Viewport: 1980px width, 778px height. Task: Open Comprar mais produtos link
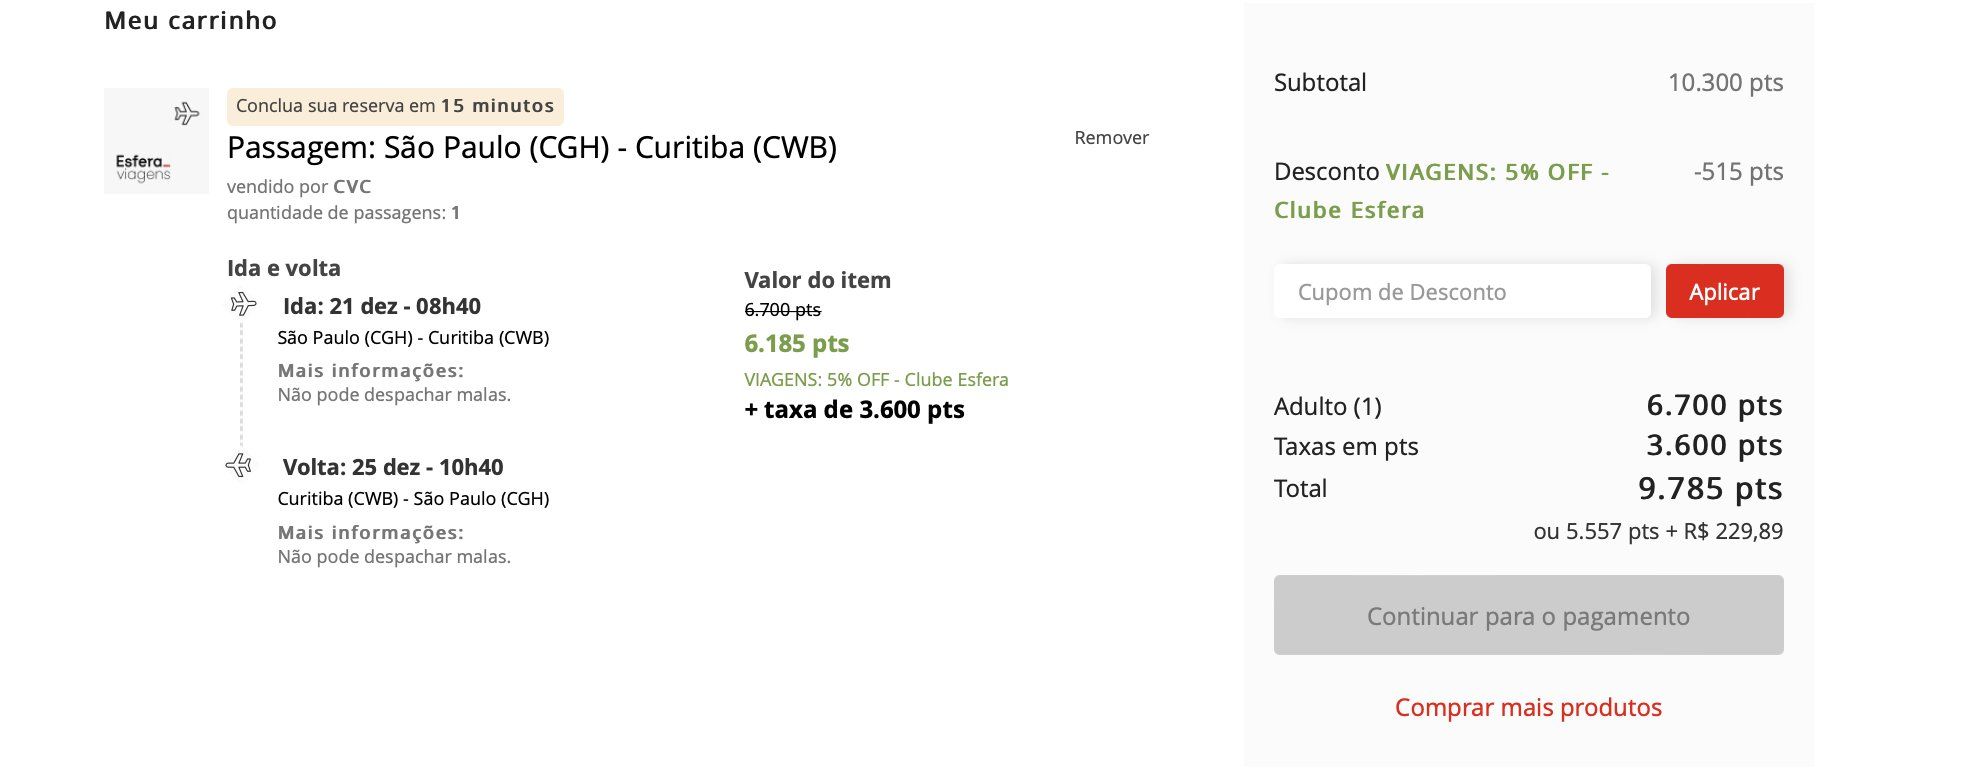[1528, 707]
